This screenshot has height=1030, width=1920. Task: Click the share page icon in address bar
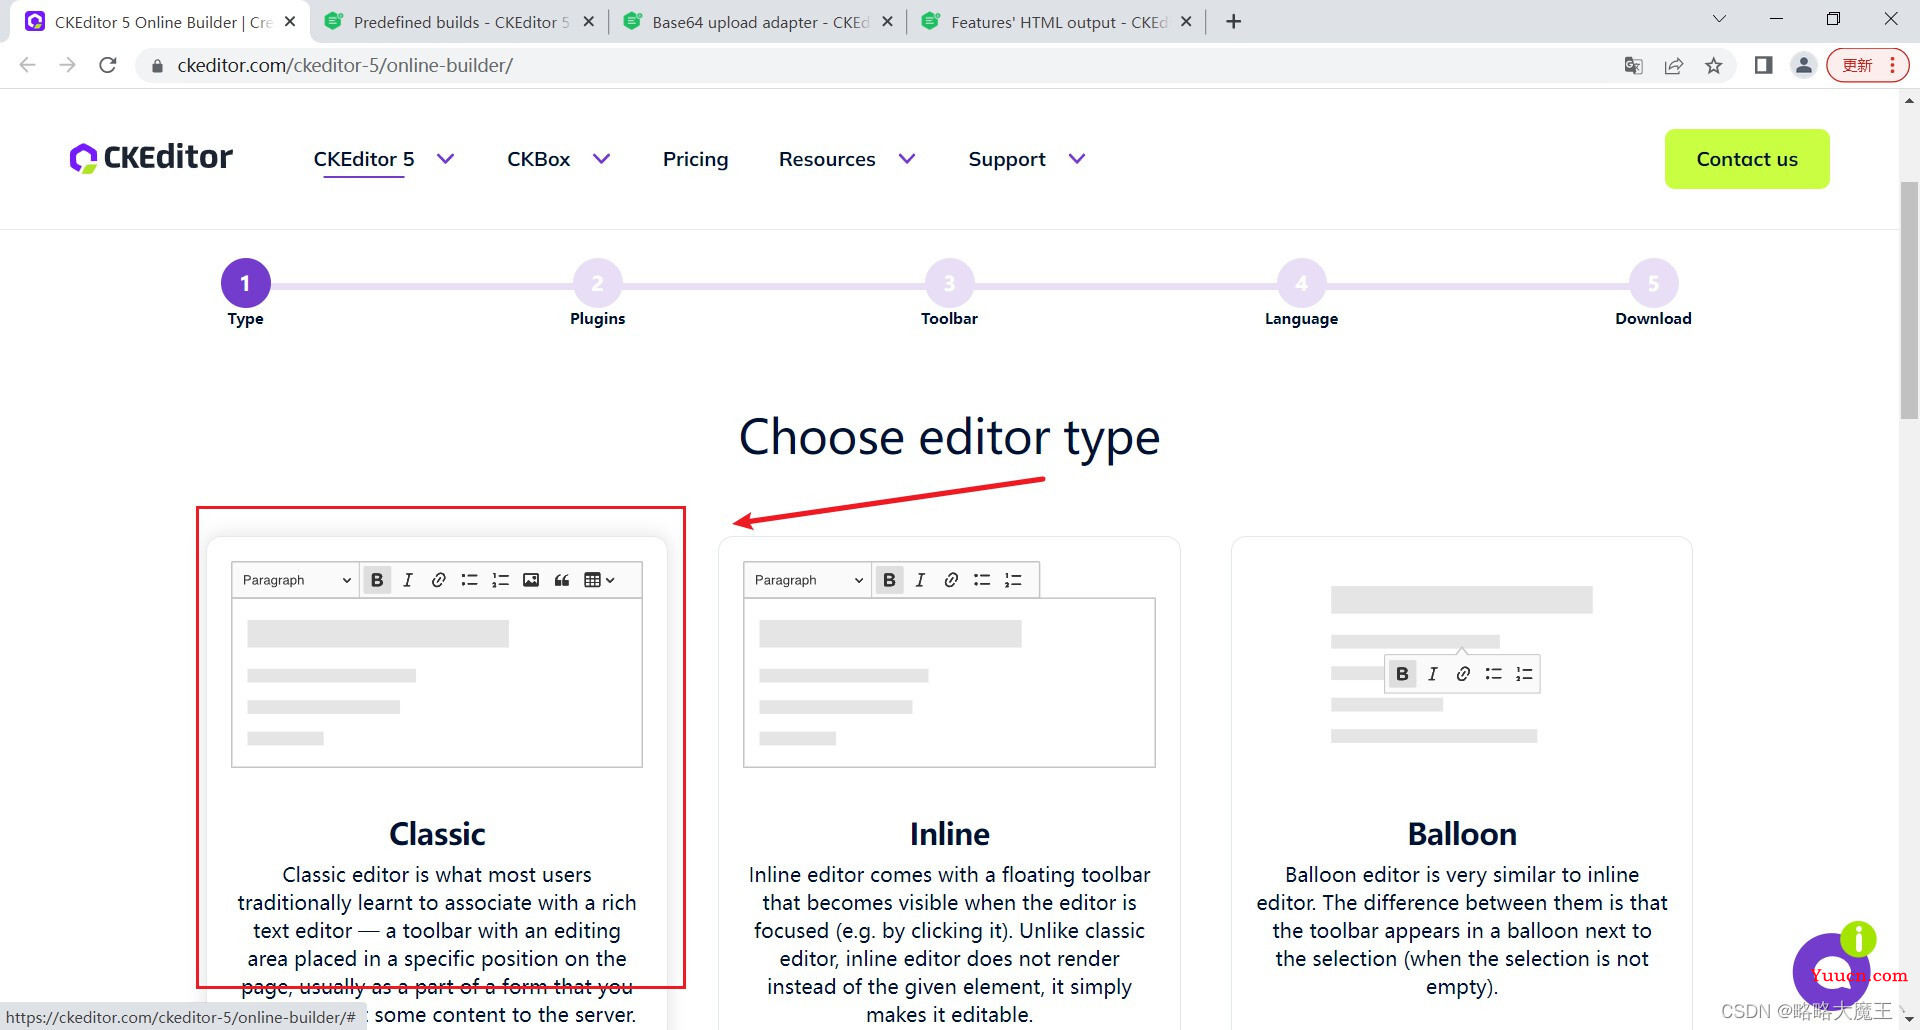(x=1674, y=65)
